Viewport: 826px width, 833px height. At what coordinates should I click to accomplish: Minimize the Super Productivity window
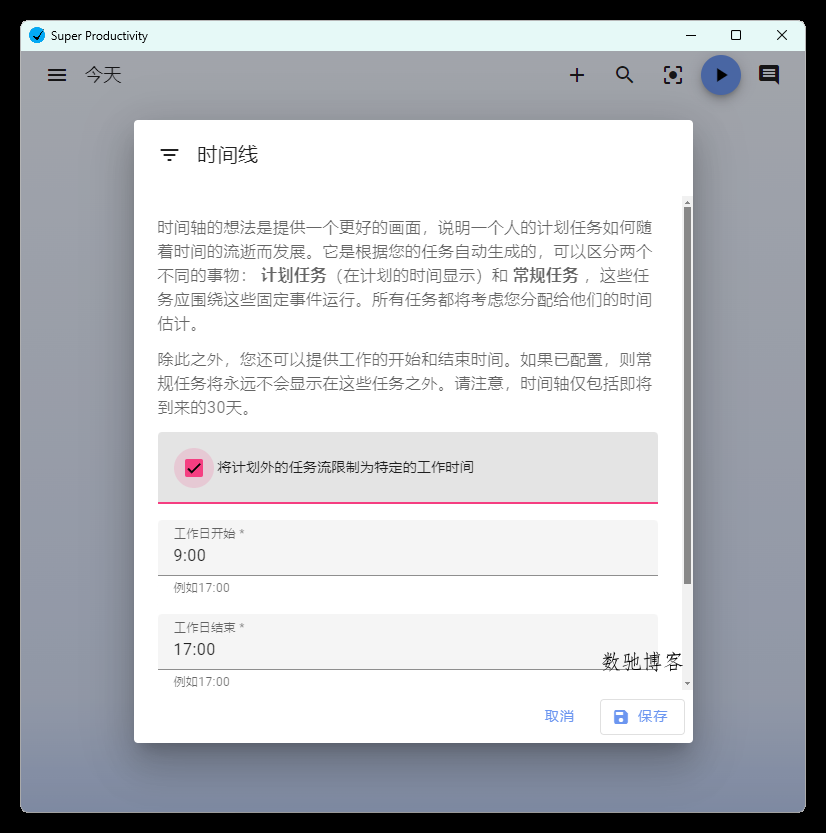(691, 36)
